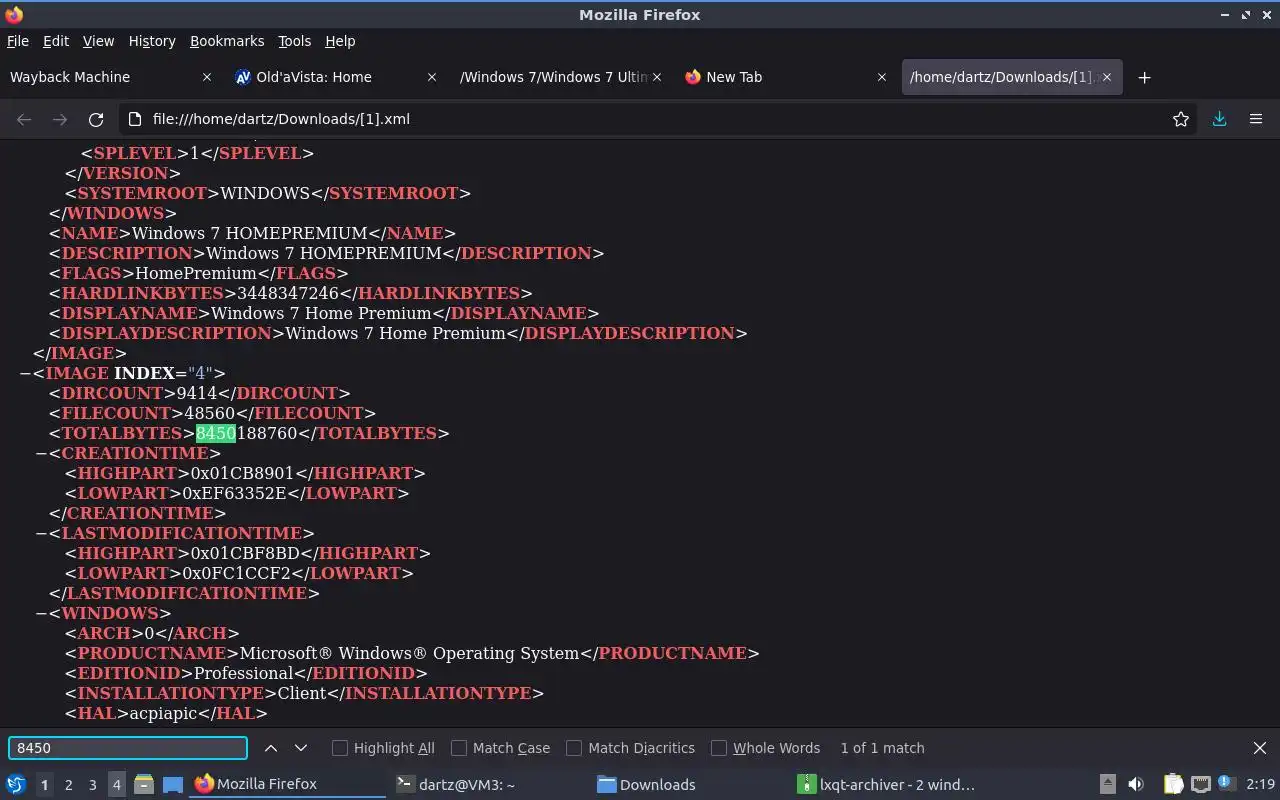Open the volume control in system tray
This screenshot has width=1280, height=800.
point(1136,784)
